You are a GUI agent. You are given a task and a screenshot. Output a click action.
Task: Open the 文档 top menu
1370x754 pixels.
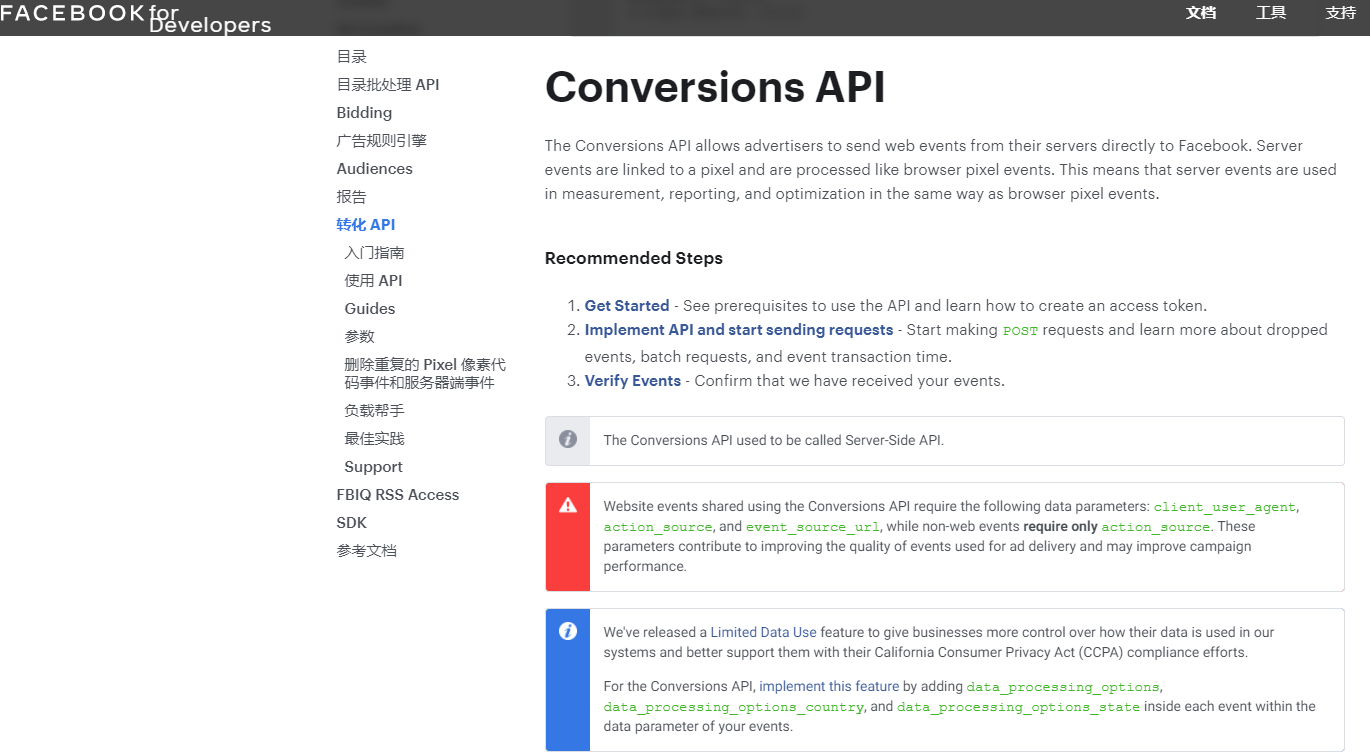(1201, 13)
